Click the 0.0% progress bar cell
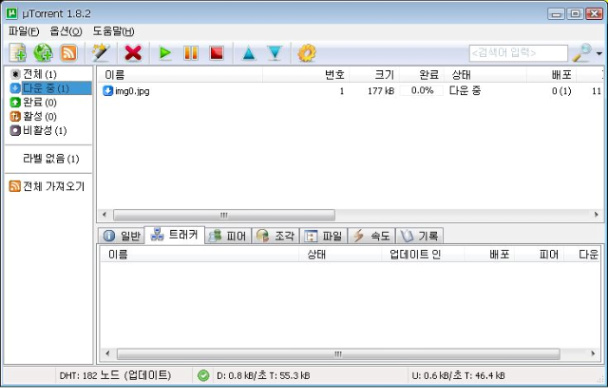 pyautogui.click(x=422, y=91)
